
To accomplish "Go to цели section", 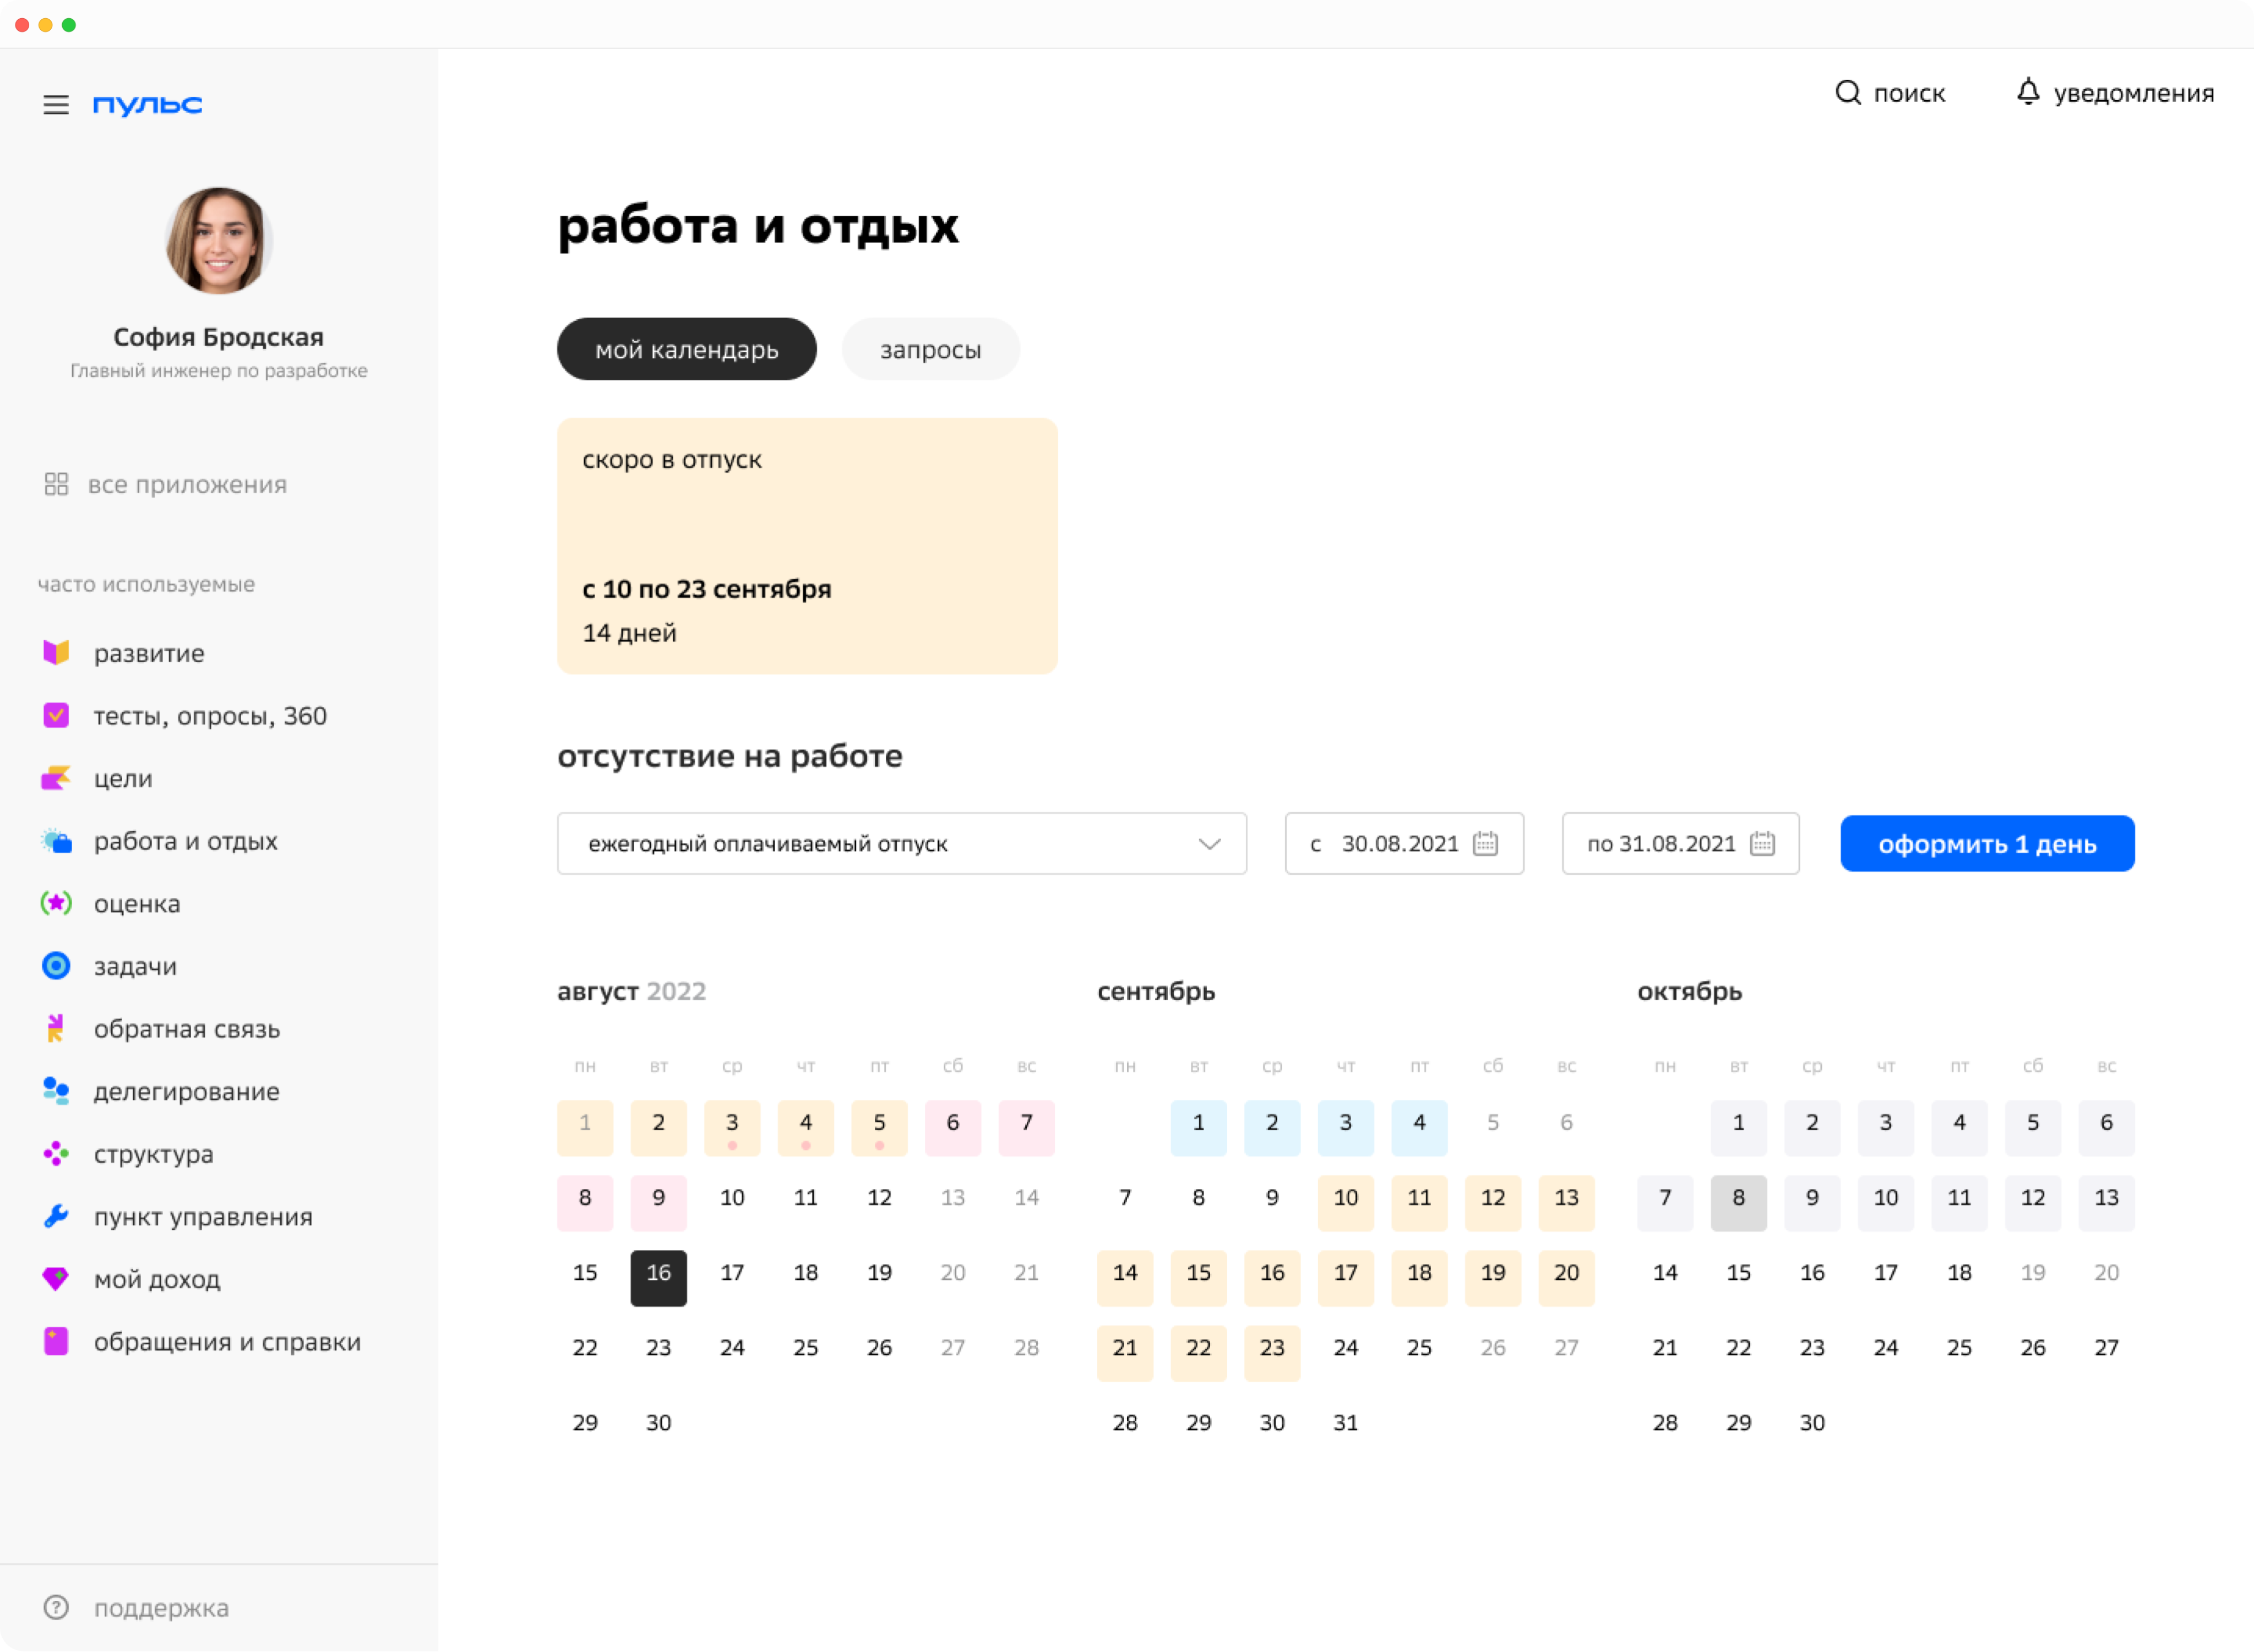I will click(x=123, y=778).
